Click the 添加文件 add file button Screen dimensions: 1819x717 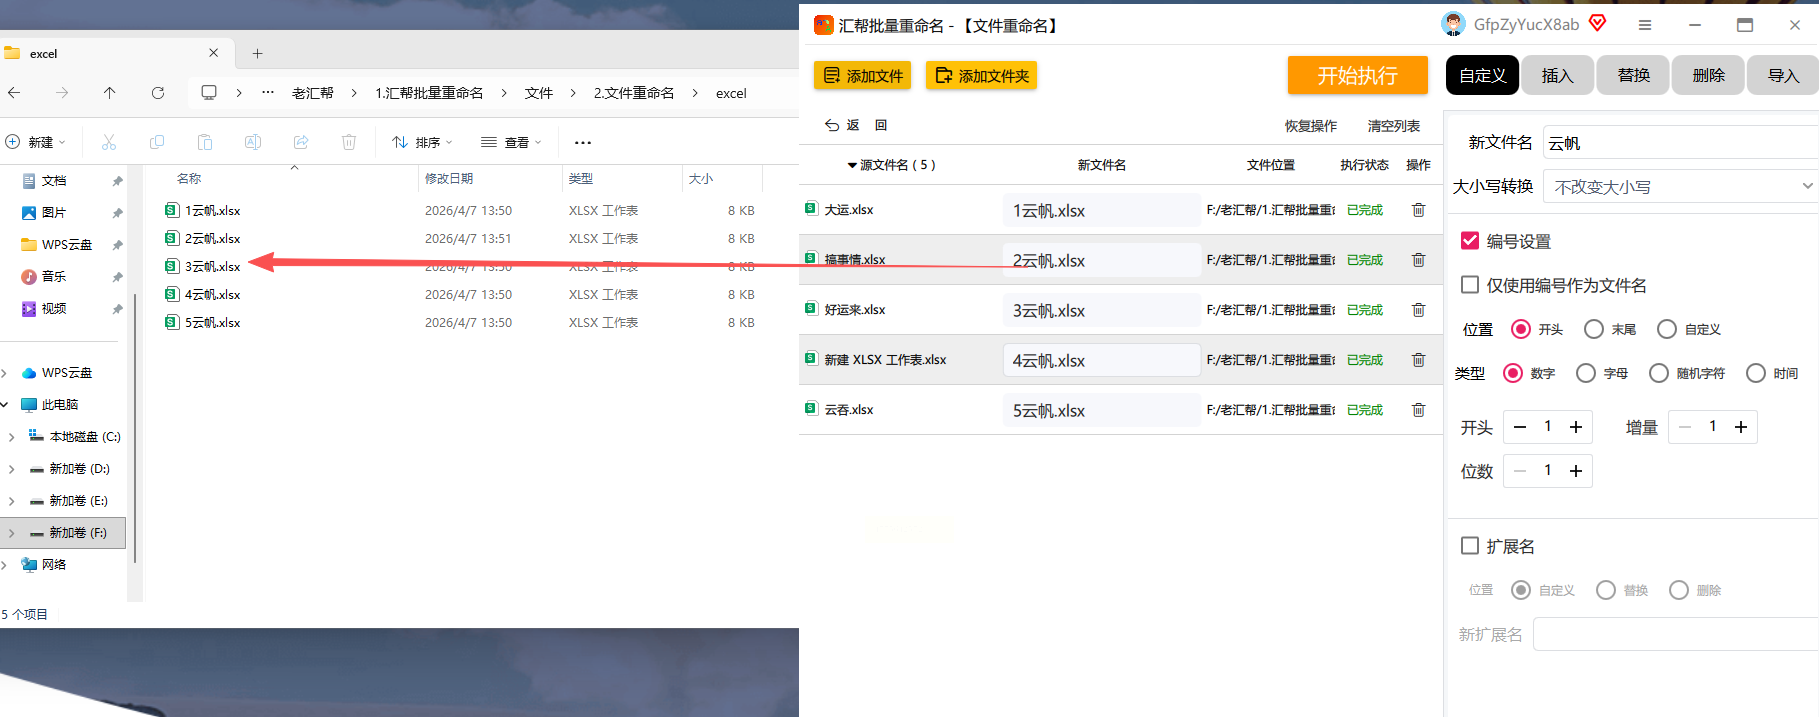point(862,76)
